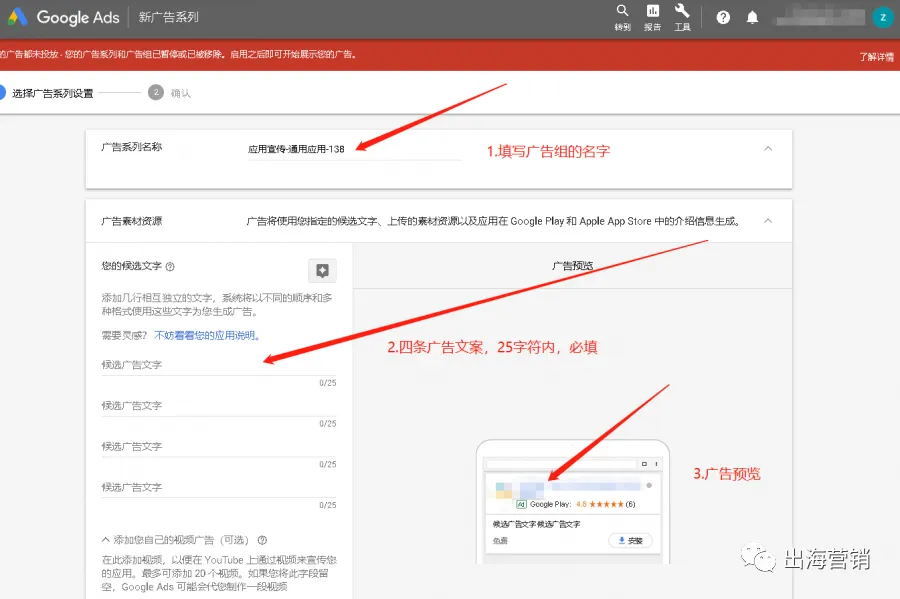Click the 安装 install button in preview
This screenshot has height=599, width=900.
(x=630, y=540)
